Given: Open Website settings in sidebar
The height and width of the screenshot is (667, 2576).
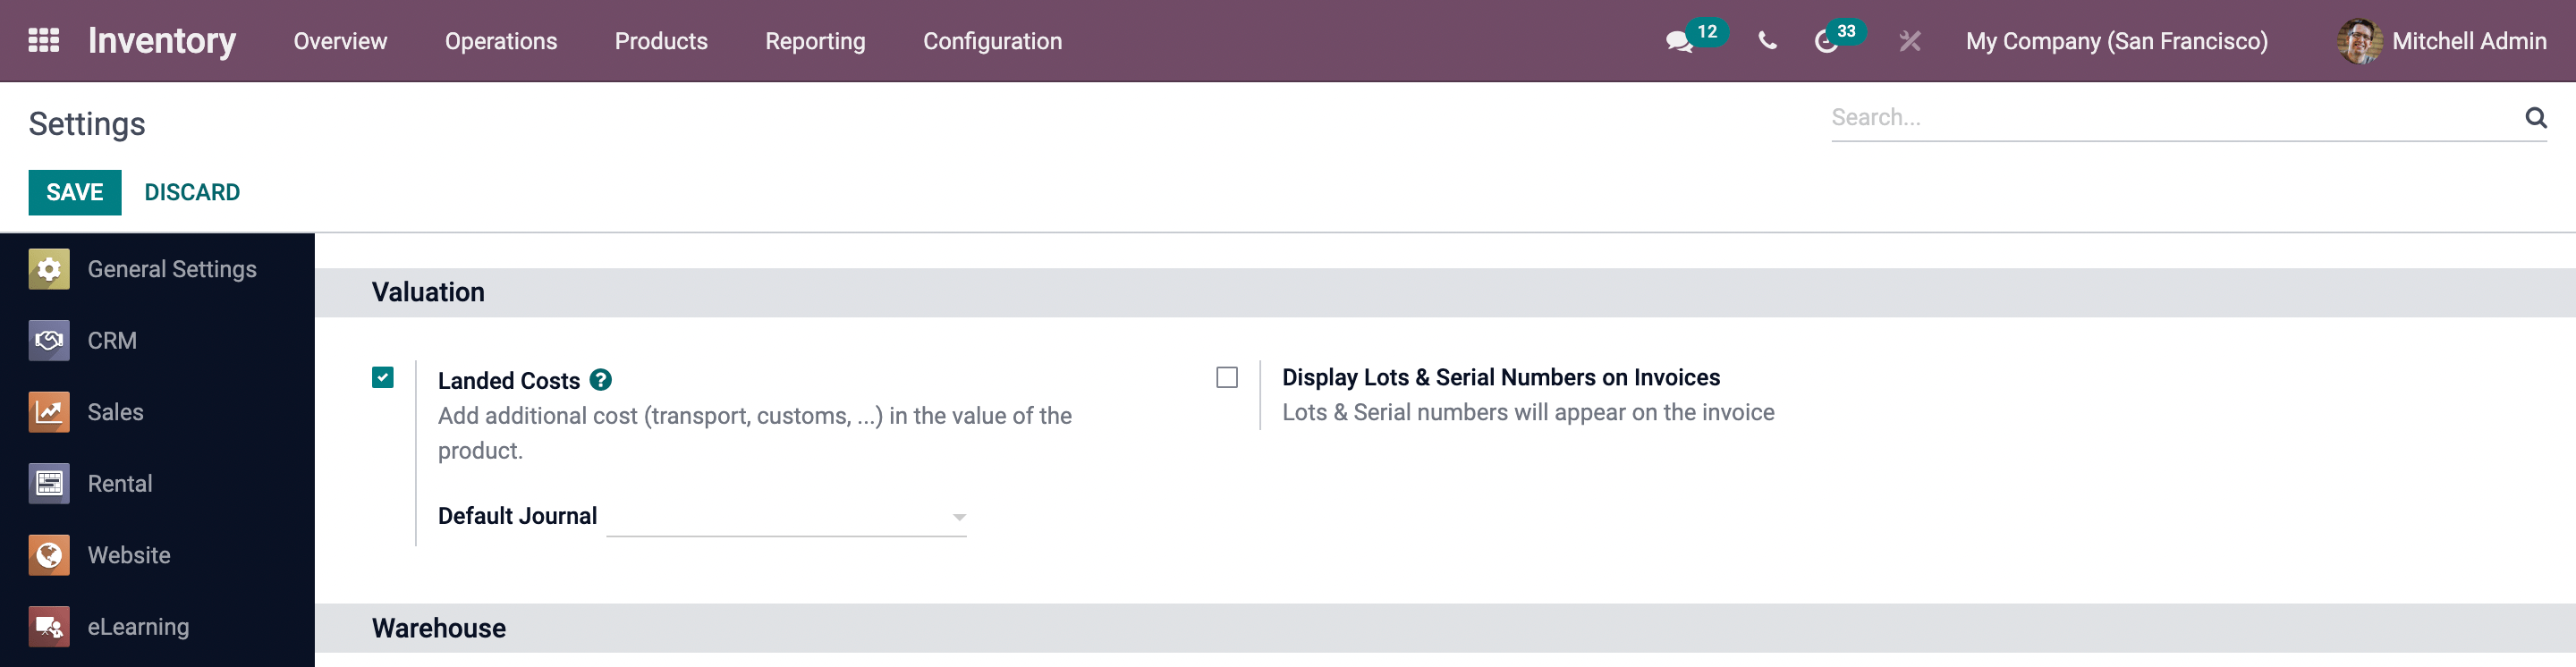Looking at the screenshot, I should (x=128, y=555).
